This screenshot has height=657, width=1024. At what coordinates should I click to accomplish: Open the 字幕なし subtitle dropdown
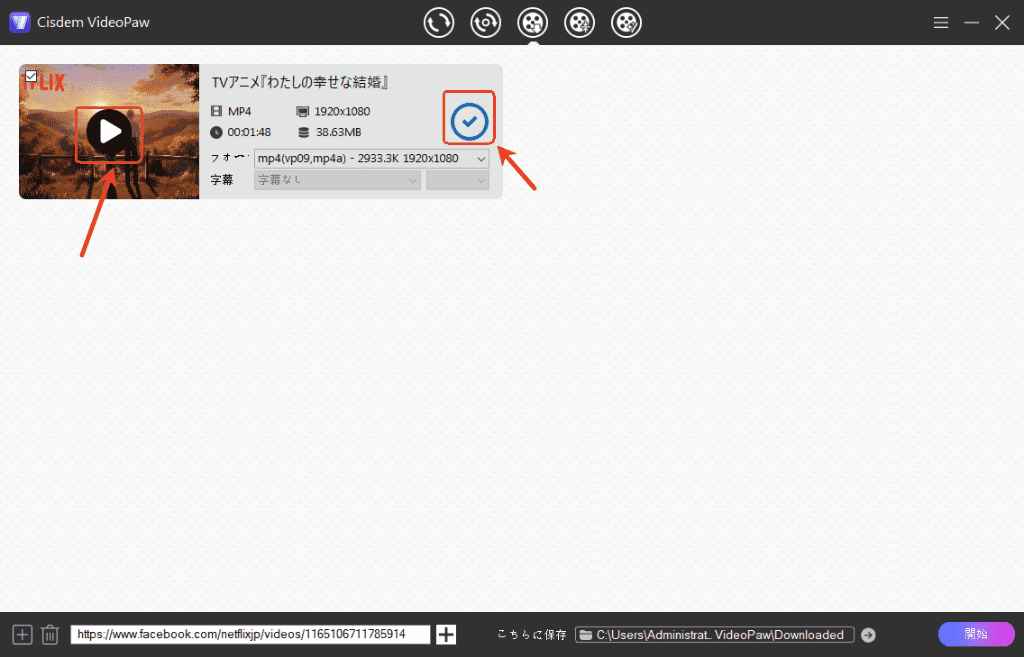click(x=337, y=180)
